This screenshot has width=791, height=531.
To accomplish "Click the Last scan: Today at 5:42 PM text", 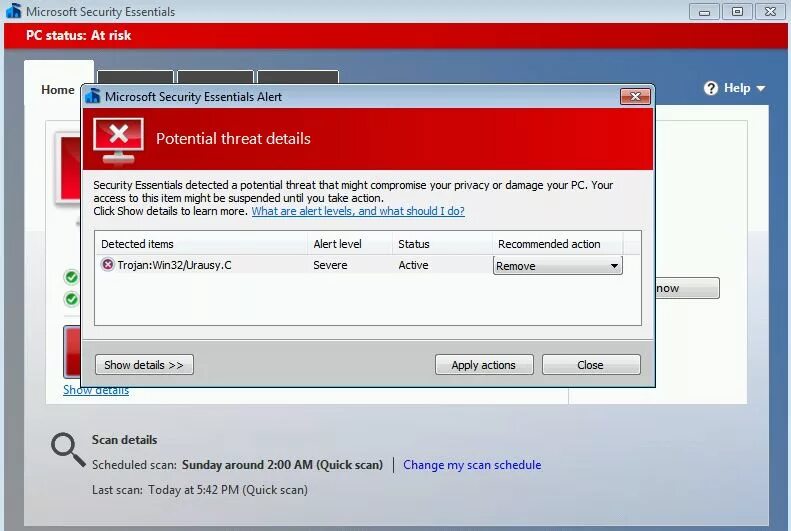I will coord(200,490).
